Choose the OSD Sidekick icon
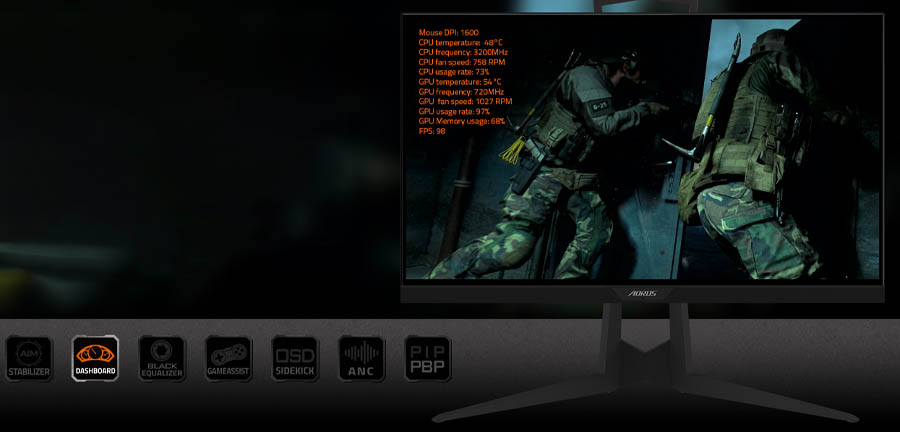The width and height of the screenshot is (900, 432). point(295,359)
